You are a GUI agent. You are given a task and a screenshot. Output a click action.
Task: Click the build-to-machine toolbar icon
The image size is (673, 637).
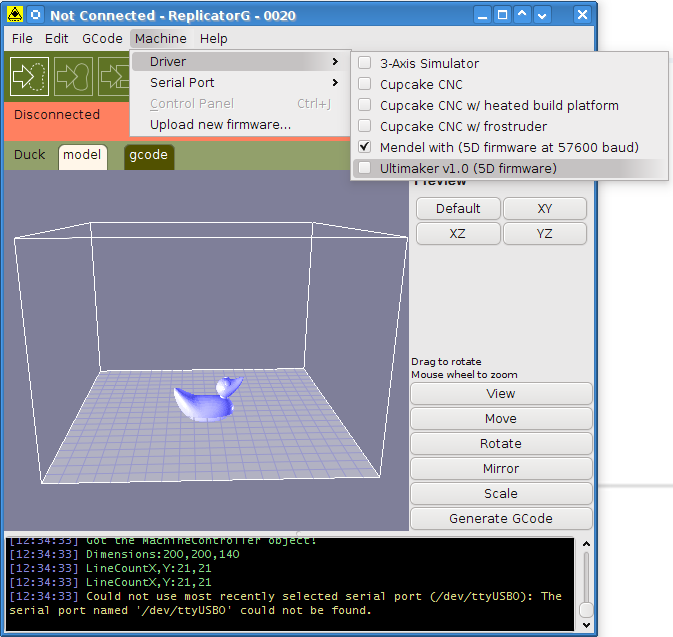29,76
